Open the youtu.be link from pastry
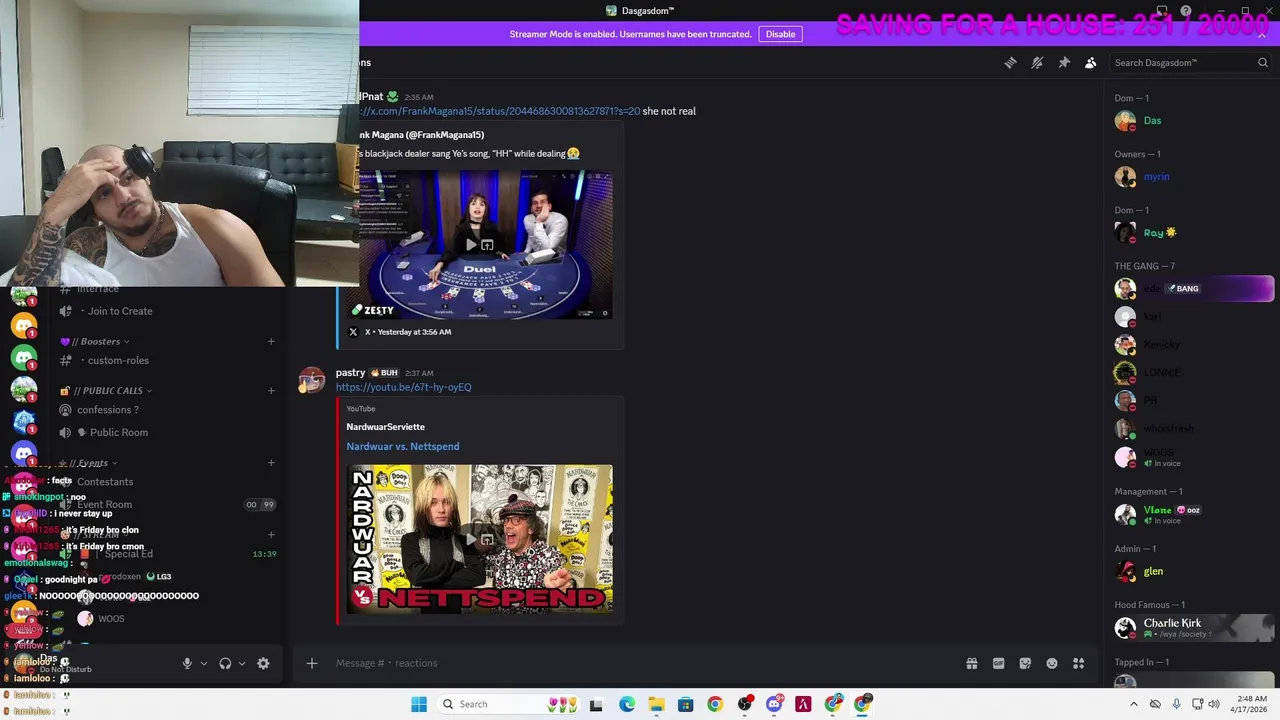The width and height of the screenshot is (1280, 720). [403, 387]
